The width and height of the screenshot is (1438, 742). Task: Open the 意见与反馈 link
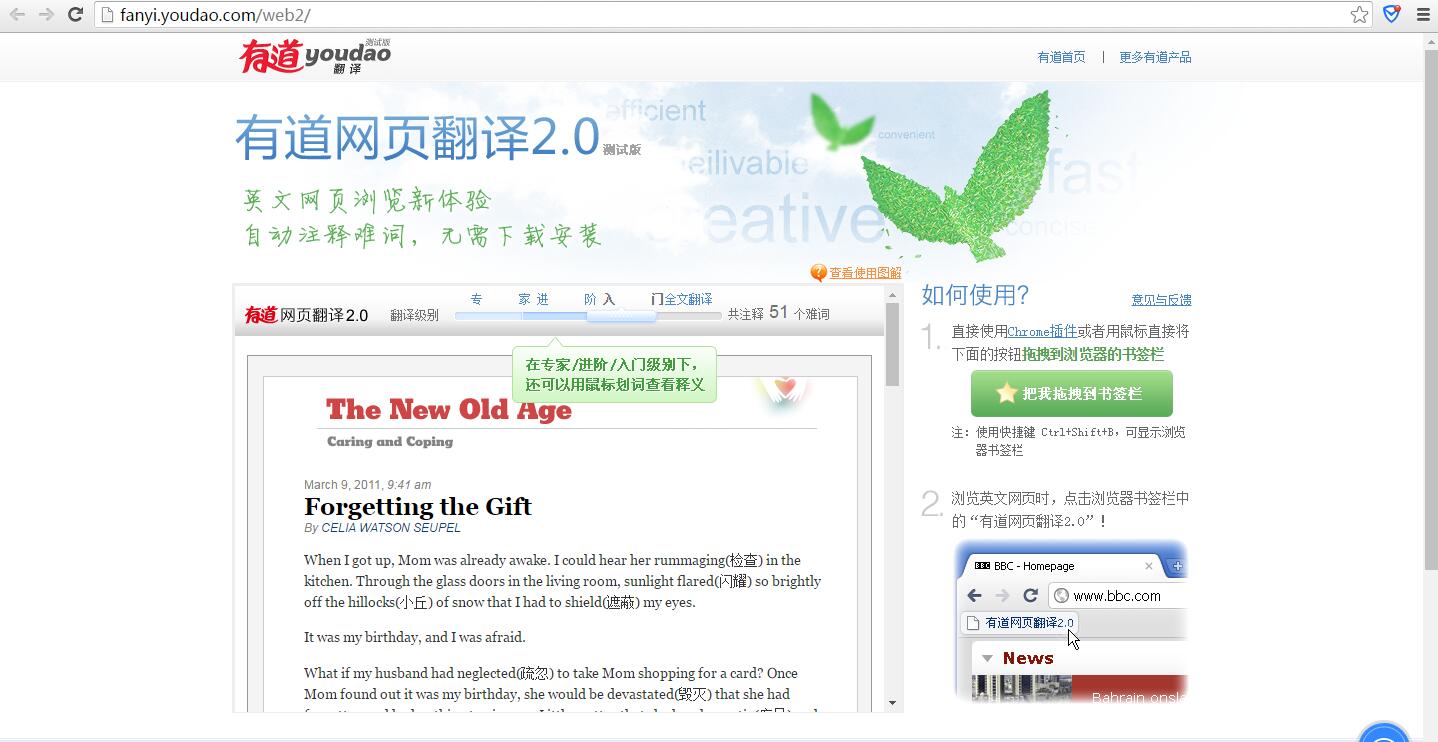click(x=1161, y=300)
